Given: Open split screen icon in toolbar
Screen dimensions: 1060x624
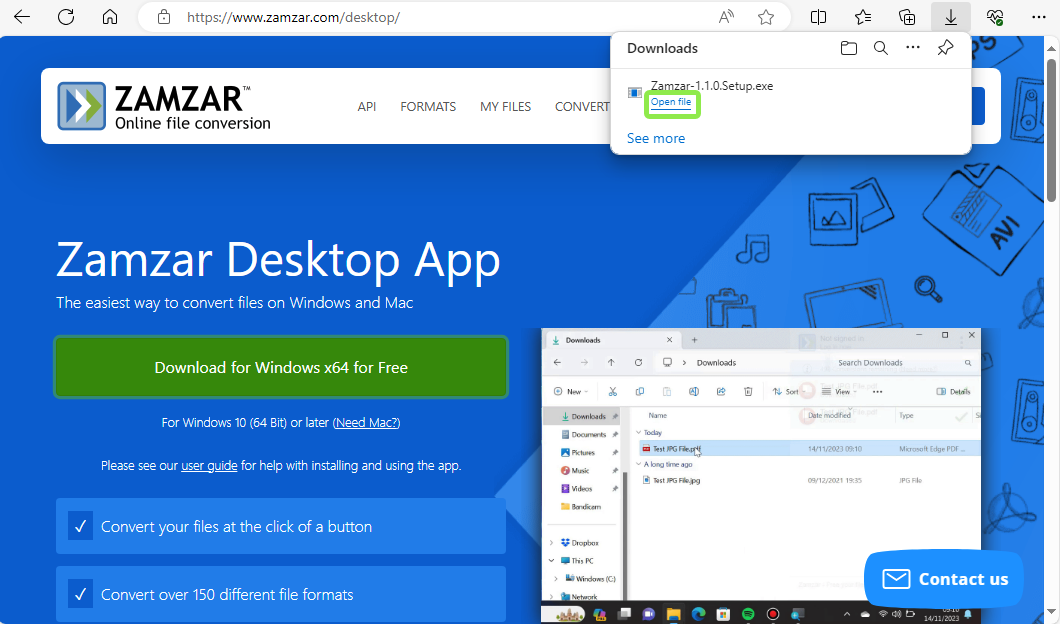Looking at the screenshot, I should (x=818, y=17).
